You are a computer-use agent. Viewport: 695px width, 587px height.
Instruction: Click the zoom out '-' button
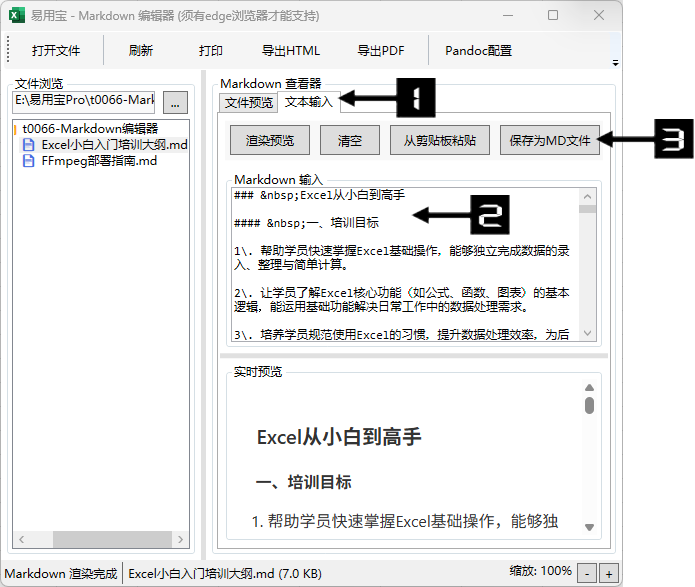pyautogui.click(x=587, y=574)
